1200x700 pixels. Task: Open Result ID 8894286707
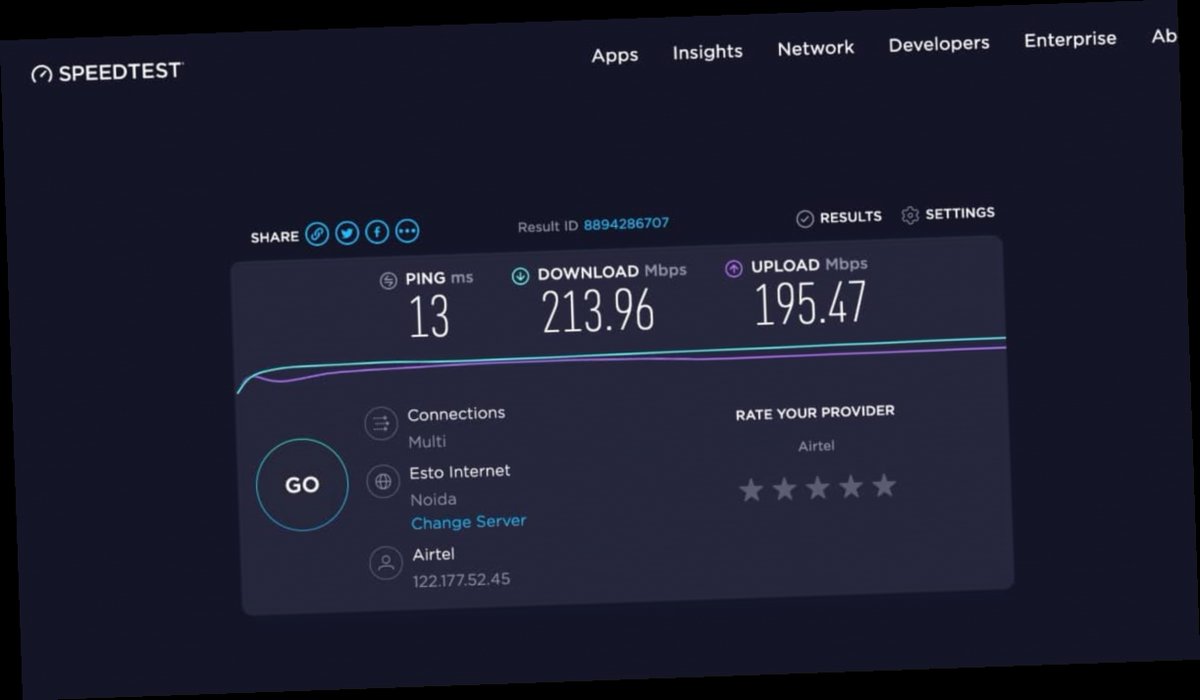pos(627,223)
